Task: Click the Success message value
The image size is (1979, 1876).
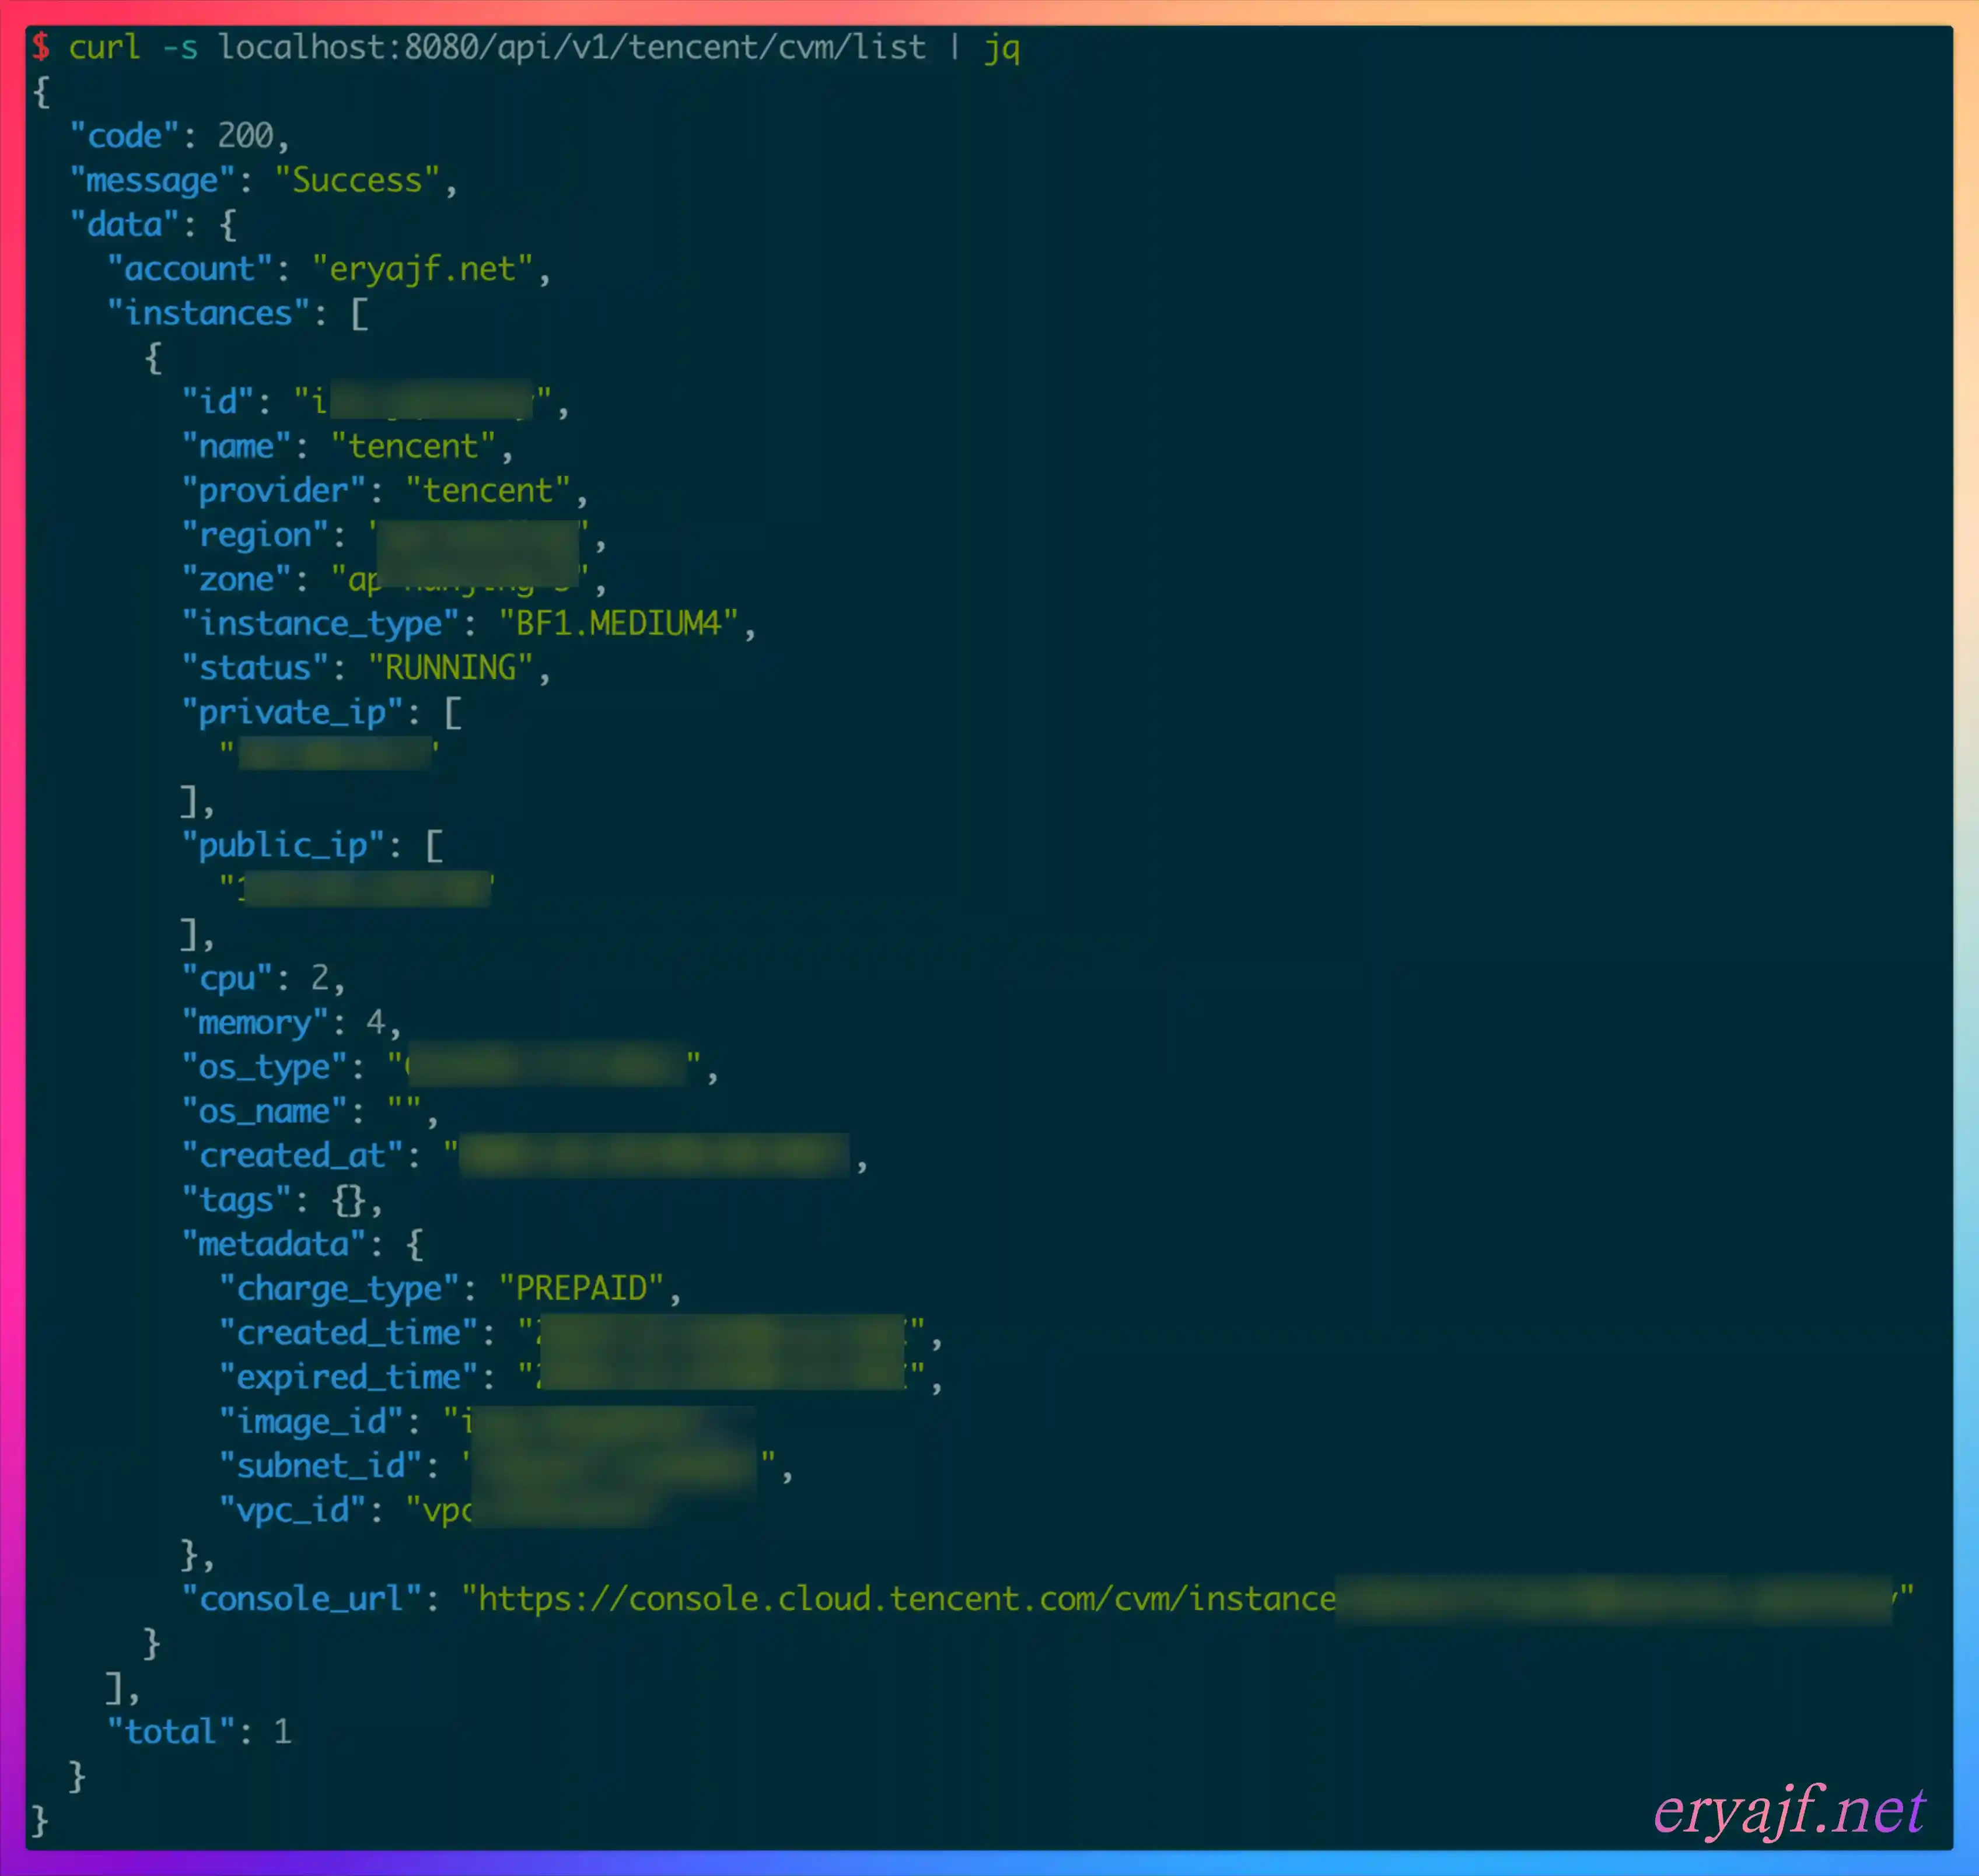Action: (356, 180)
